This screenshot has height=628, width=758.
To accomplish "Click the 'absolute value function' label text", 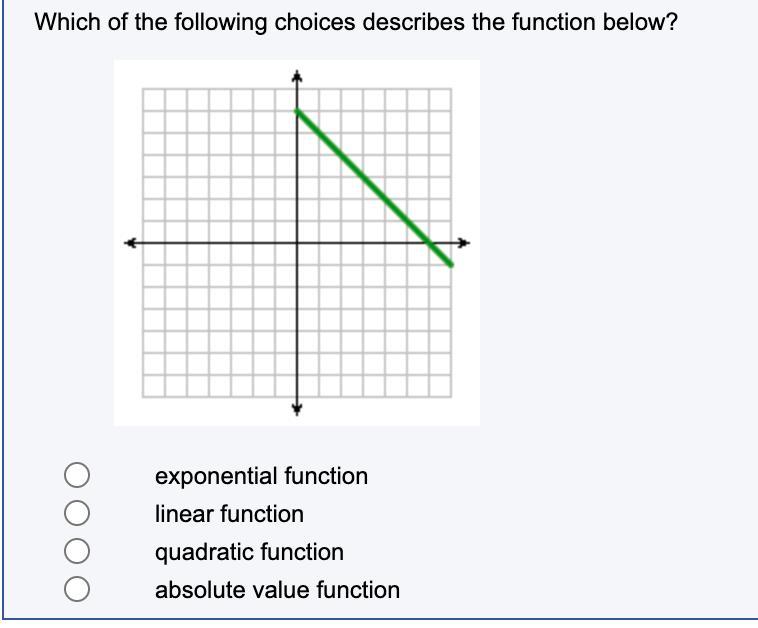I will click(277, 590).
